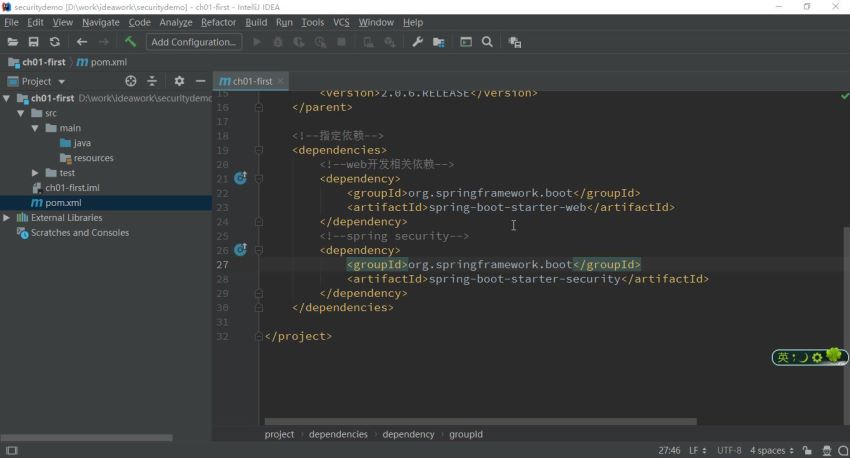Click pom.xml in navigation bar
The width and height of the screenshot is (850, 458).
(x=102, y=62)
